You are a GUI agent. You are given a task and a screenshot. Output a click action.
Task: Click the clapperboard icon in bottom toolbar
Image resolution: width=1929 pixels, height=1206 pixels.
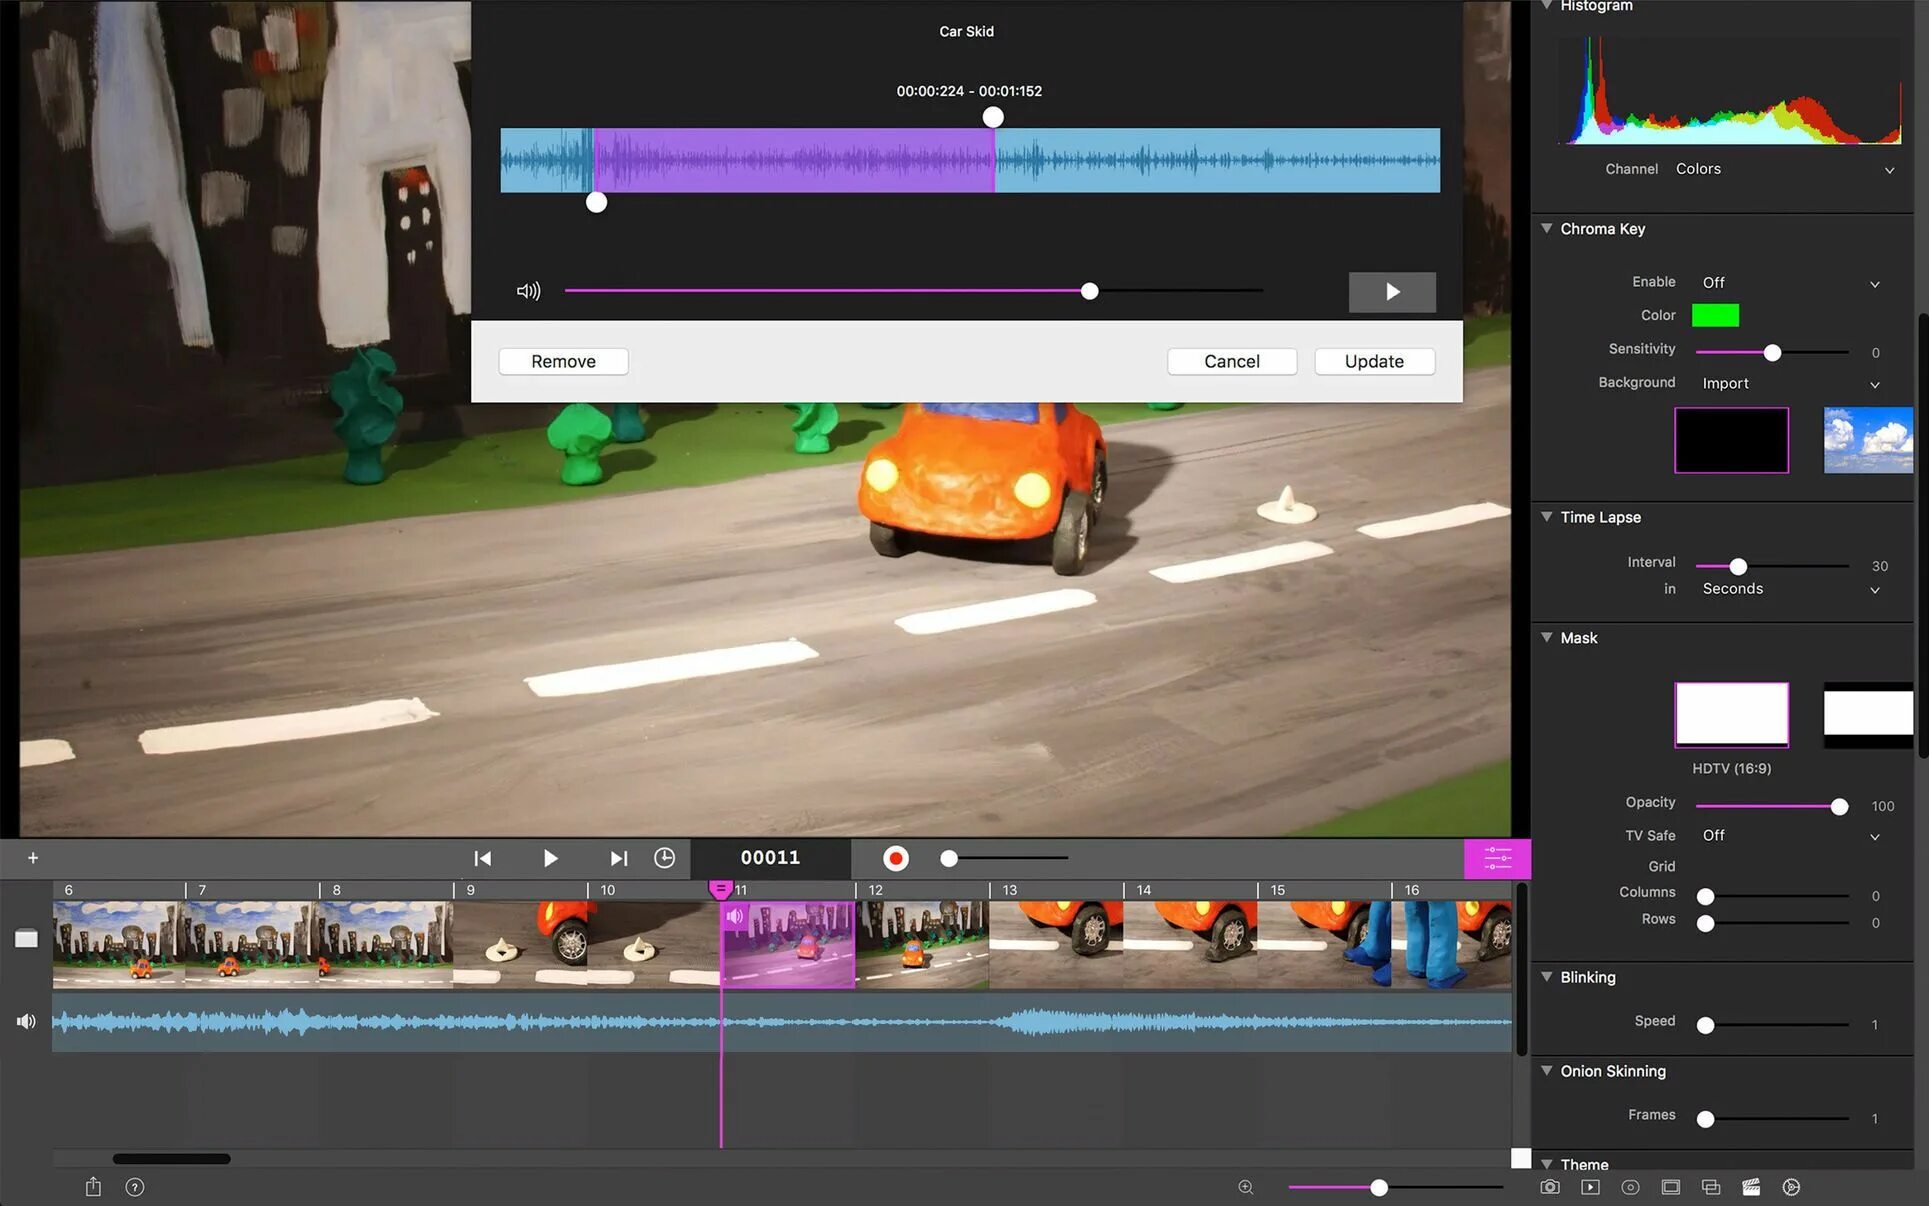pos(1750,1187)
